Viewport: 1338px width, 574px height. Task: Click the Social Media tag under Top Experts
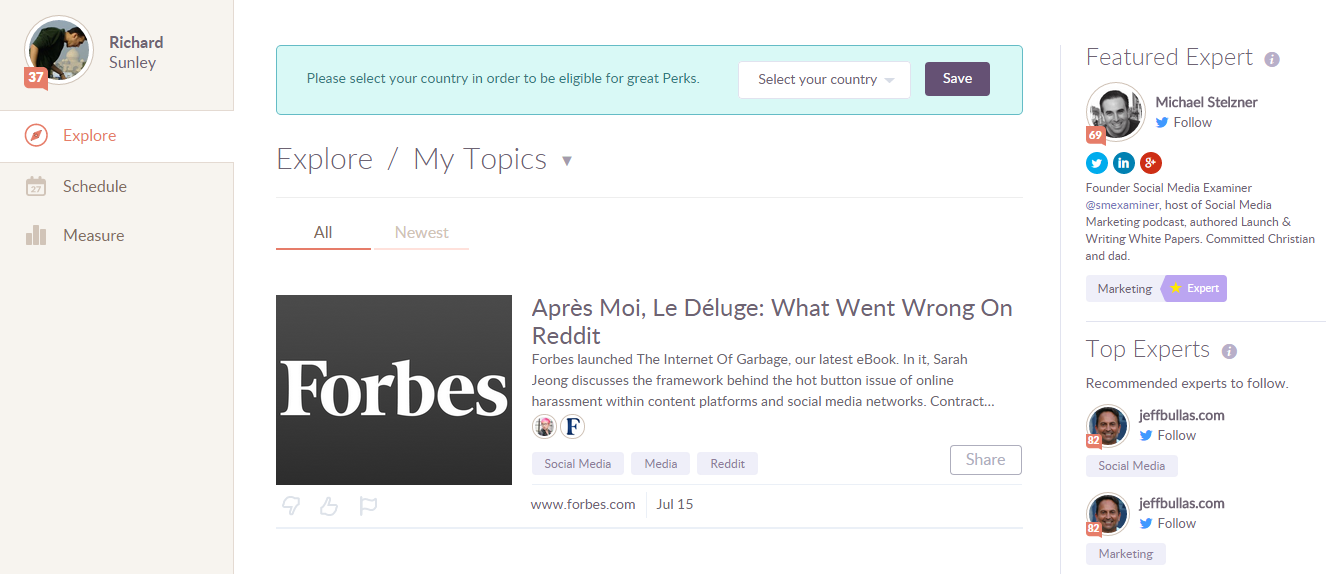click(x=1132, y=465)
